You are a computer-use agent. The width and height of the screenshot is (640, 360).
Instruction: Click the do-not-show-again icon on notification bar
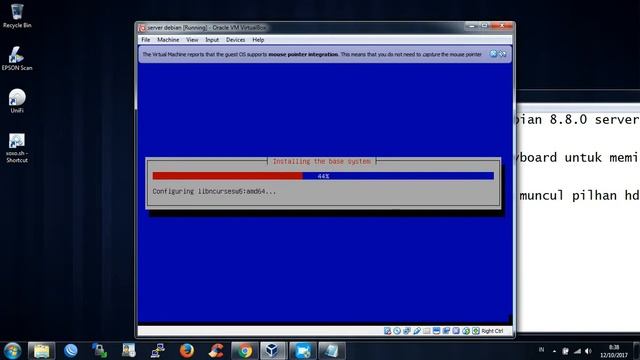(502, 54)
